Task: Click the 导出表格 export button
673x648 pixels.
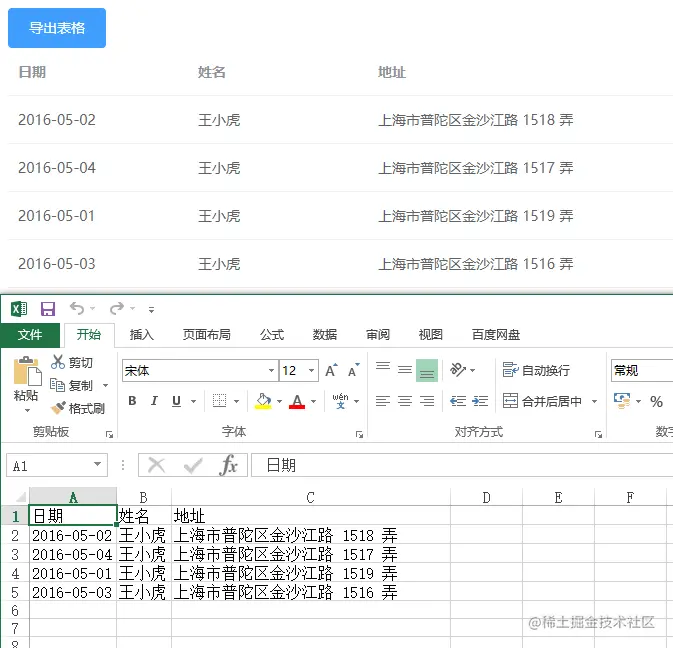Action: pyautogui.click(x=57, y=28)
